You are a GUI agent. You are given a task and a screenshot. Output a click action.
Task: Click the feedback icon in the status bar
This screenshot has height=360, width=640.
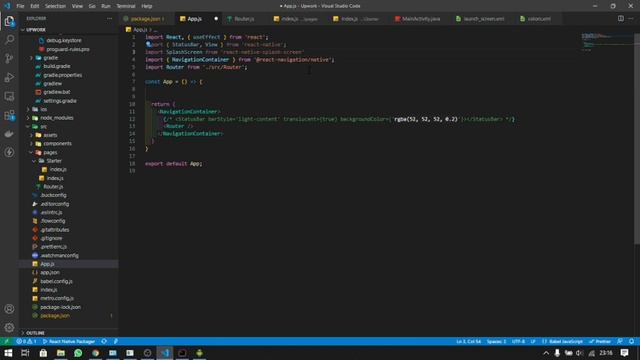[x=620, y=341]
